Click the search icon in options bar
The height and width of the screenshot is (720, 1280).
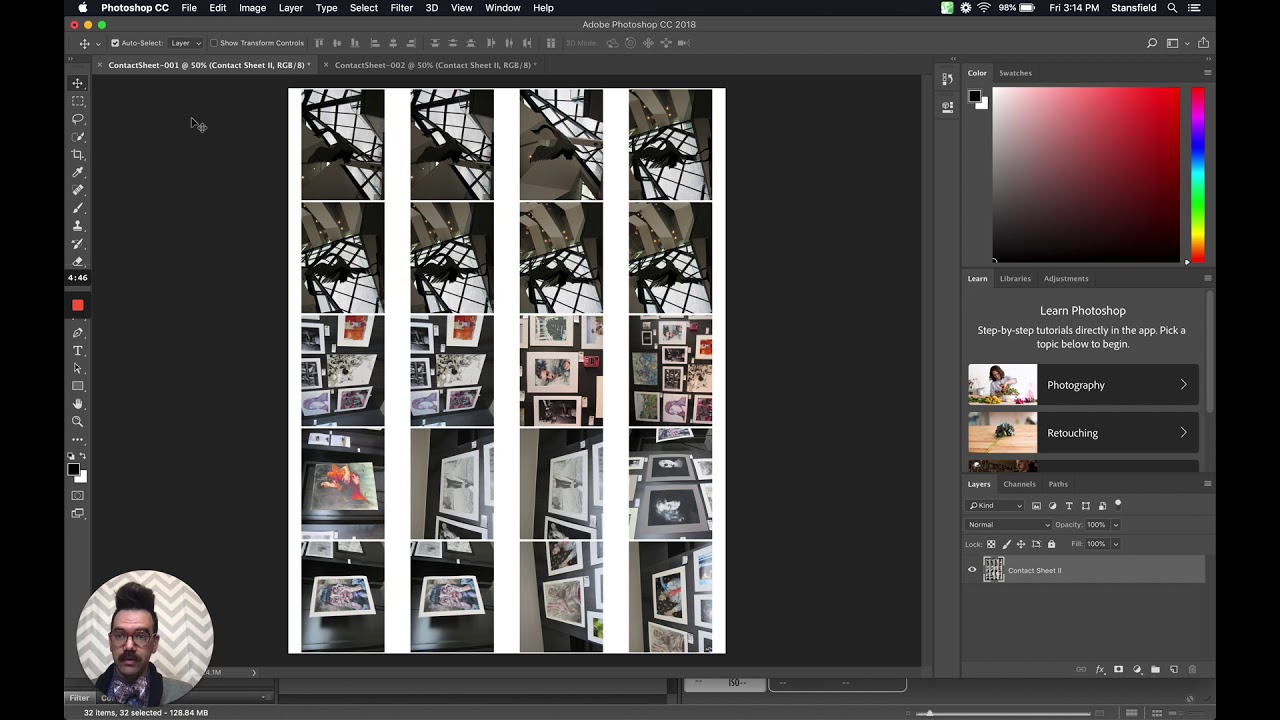(x=1152, y=43)
